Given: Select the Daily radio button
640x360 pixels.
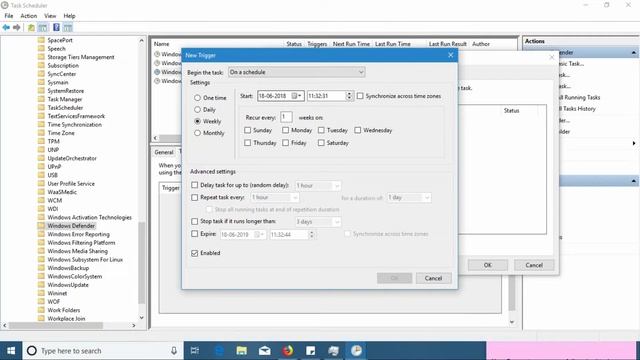Looking at the screenshot, I should click(x=198, y=109).
